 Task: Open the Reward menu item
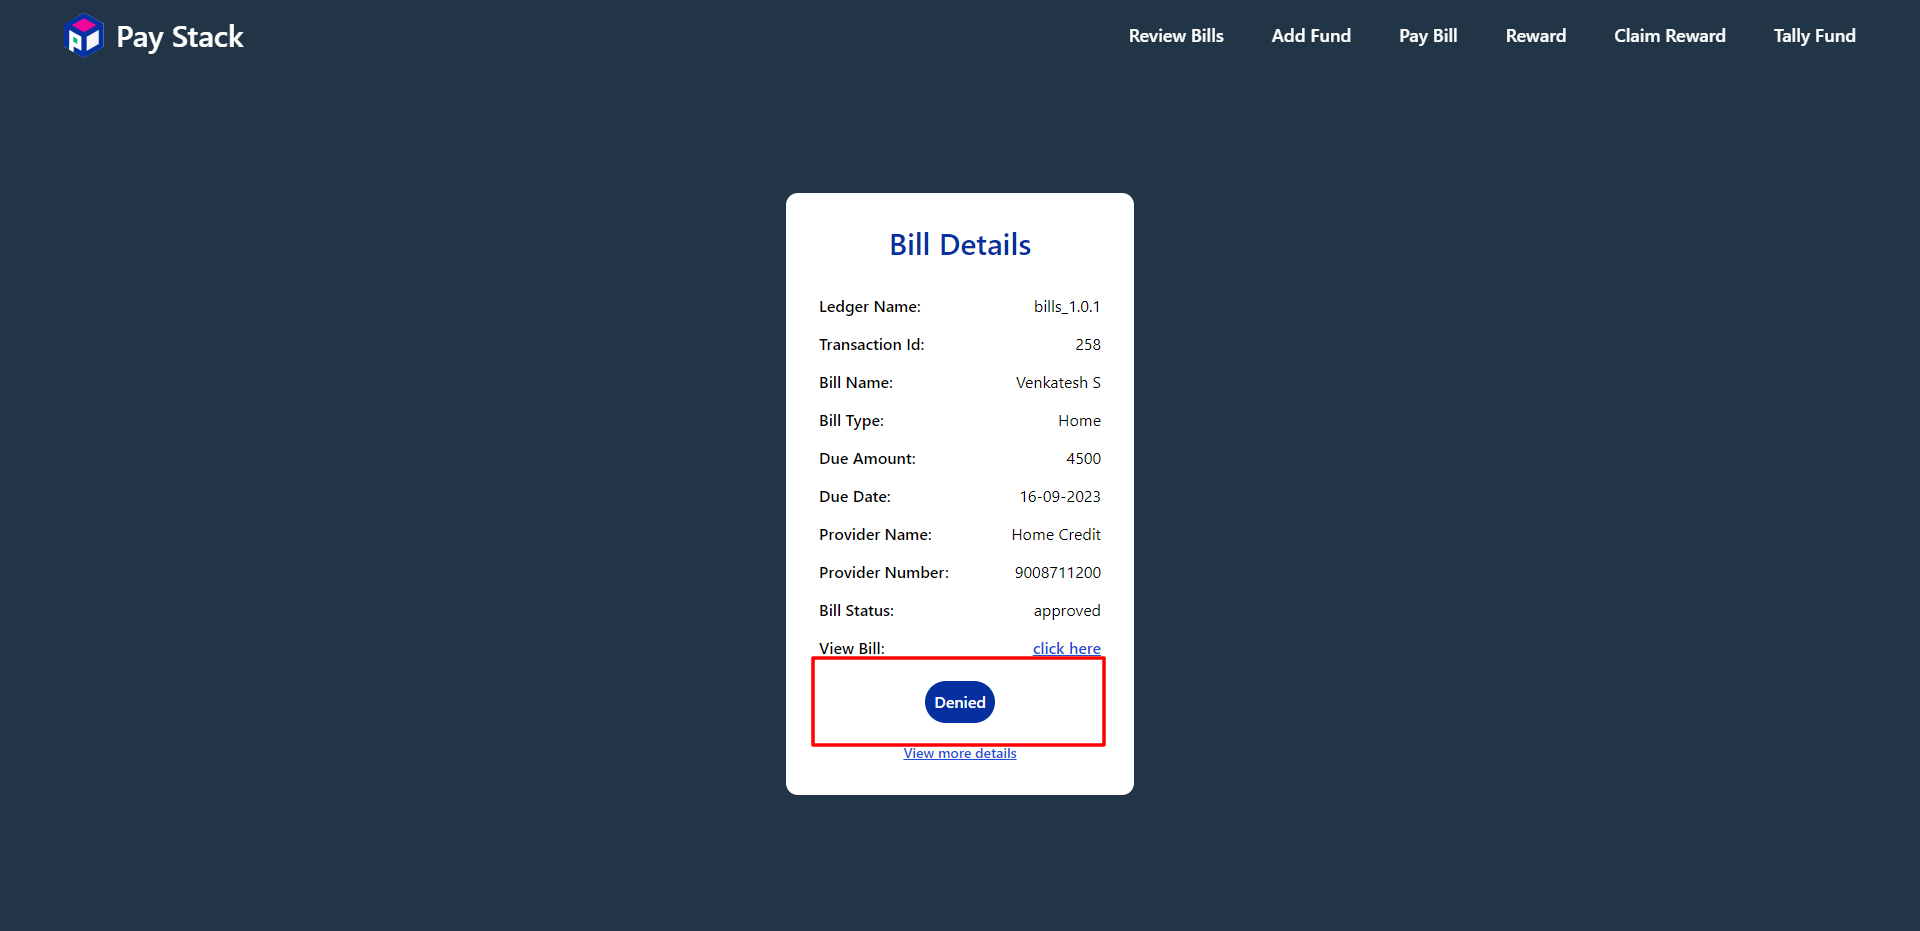1536,36
